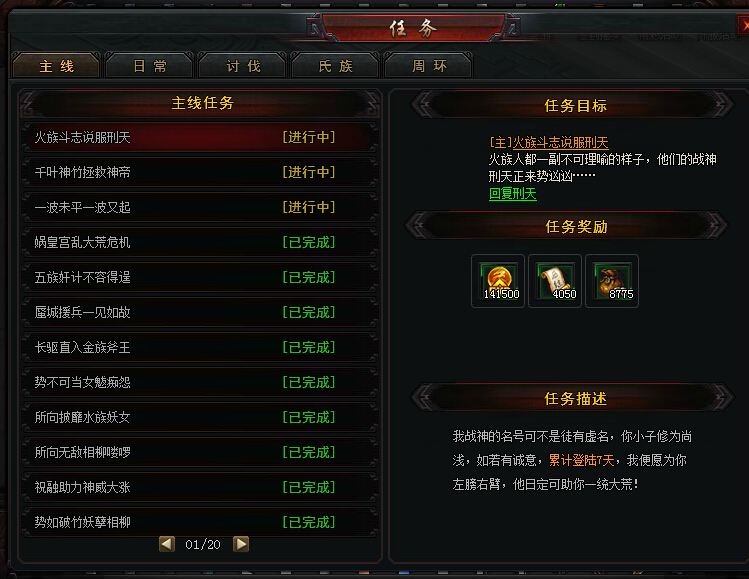Switch to the 讨伐 tab
This screenshot has width=749, height=579.
(243, 65)
